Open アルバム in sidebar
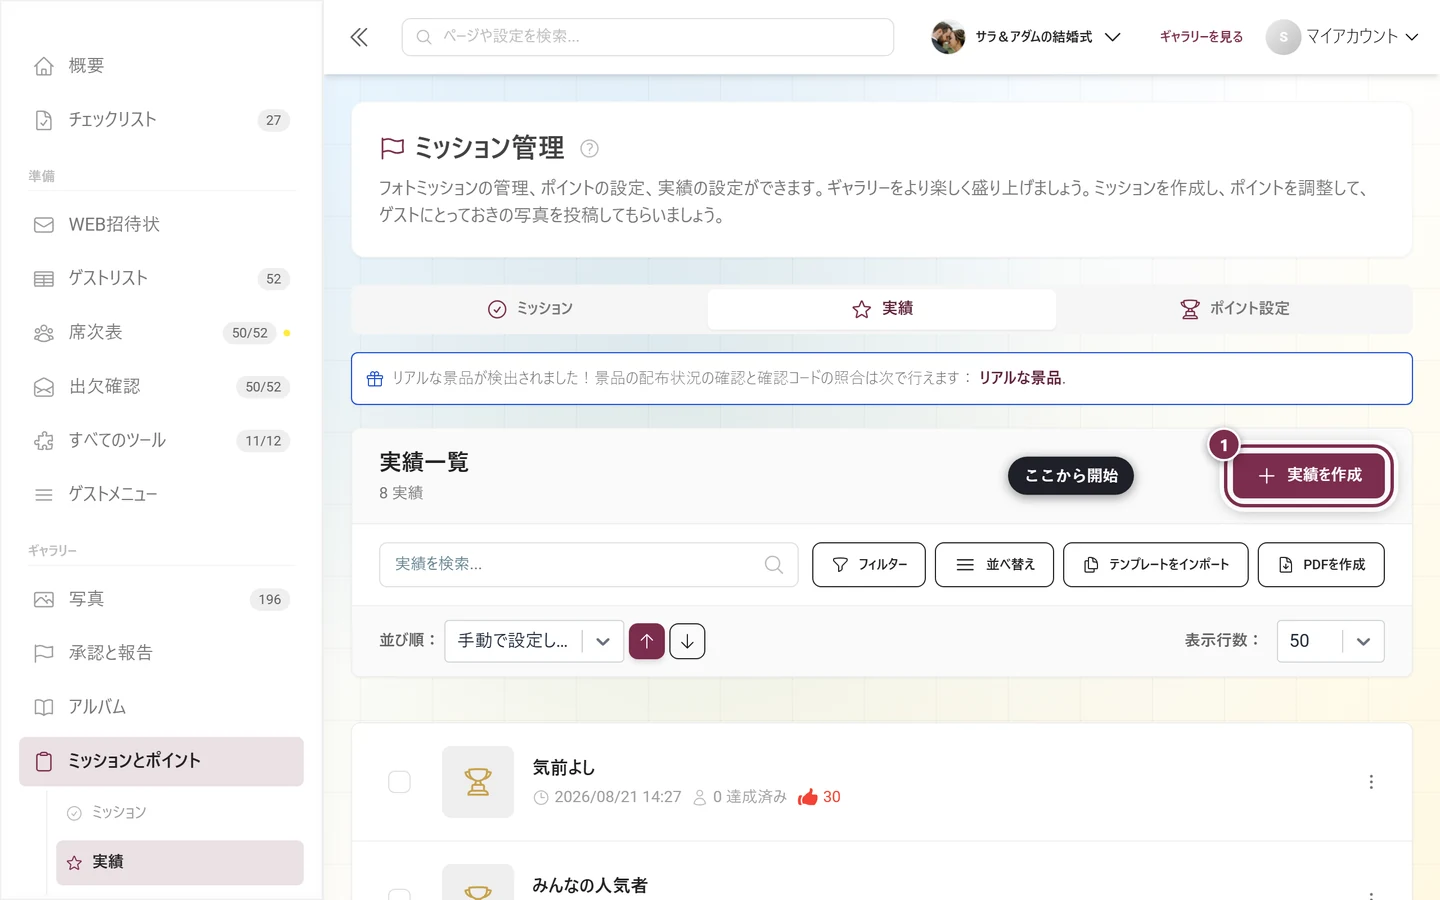Screen dimensions: 1440x900 (161, 708)
